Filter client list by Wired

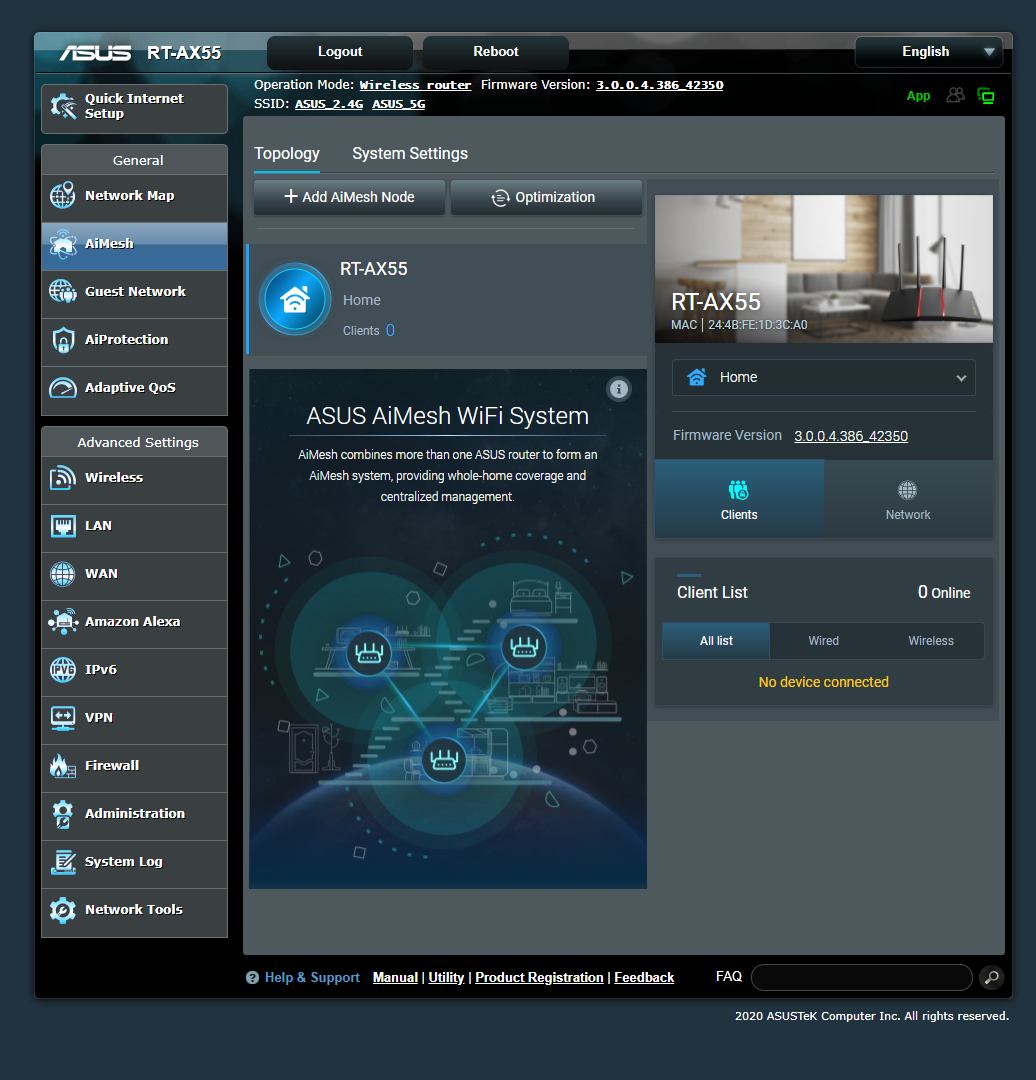823,641
